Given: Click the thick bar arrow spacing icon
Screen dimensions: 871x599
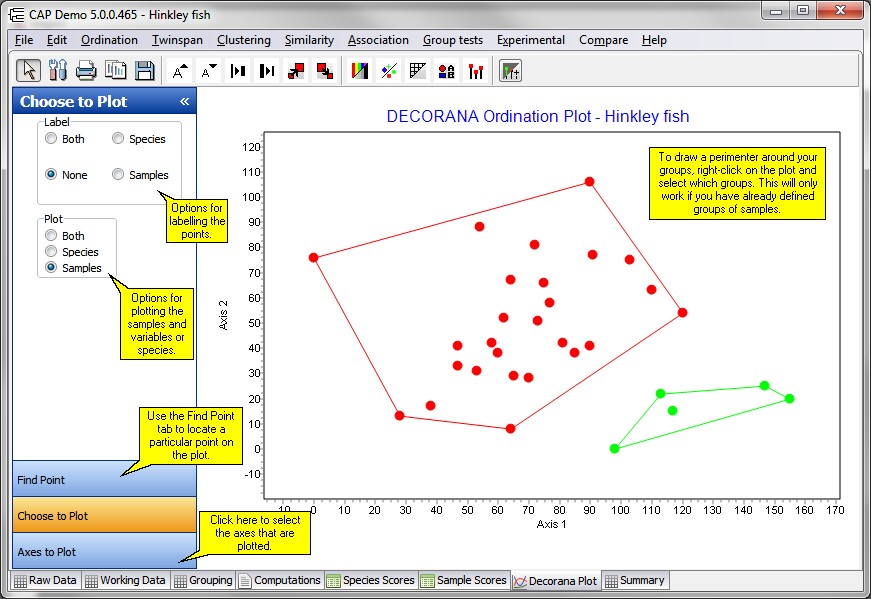Looking at the screenshot, I should tap(267, 71).
